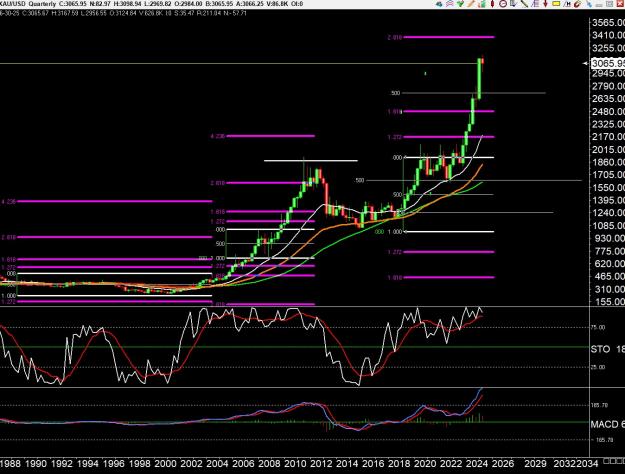The image size is (625, 474).
Task: Click the 2170.00 price scale label
Action: [x=608, y=137]
